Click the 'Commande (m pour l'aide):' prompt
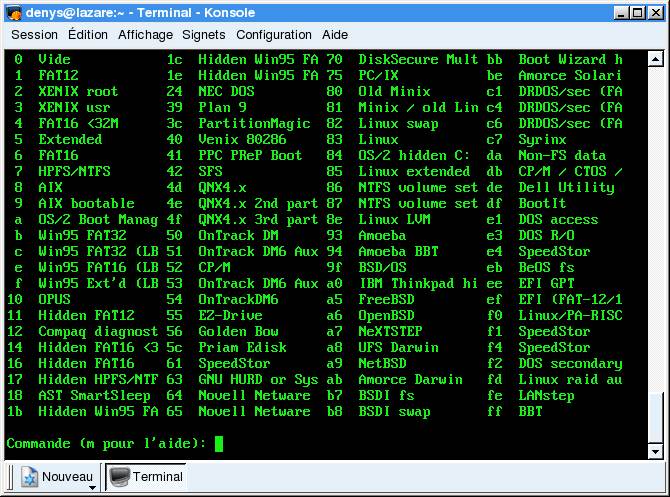The width and height of the screenshot is (670, 497). pos(106,443)
